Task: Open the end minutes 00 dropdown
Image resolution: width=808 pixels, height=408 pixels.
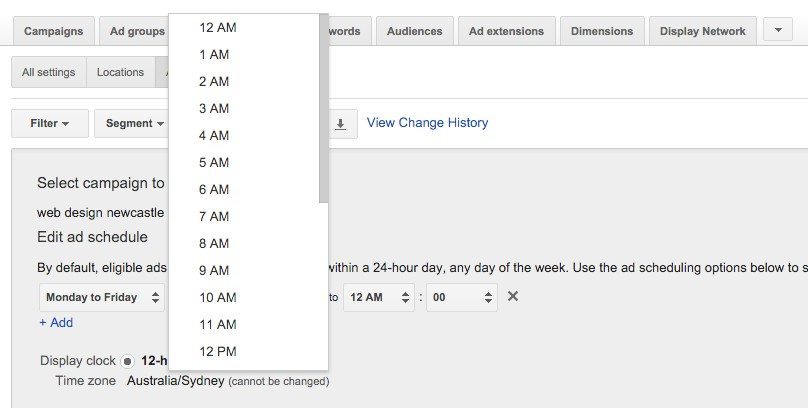Action: coord(461,297)
